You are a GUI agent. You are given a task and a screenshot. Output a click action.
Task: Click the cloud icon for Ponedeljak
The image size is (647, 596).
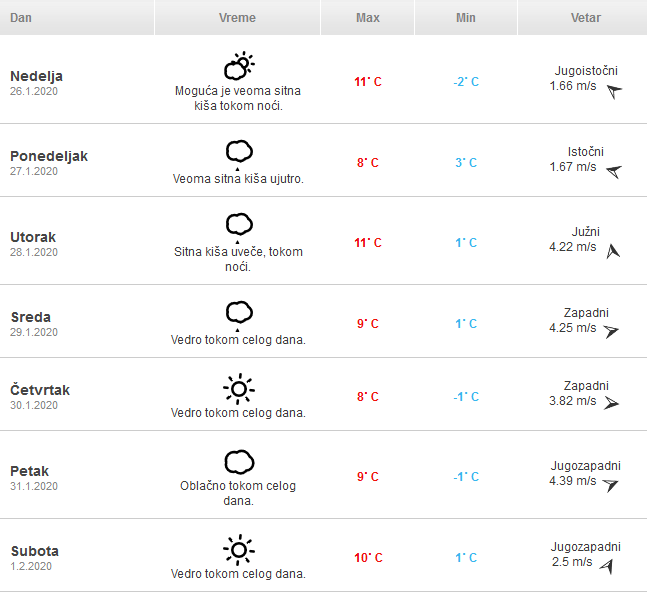(238, 152)
